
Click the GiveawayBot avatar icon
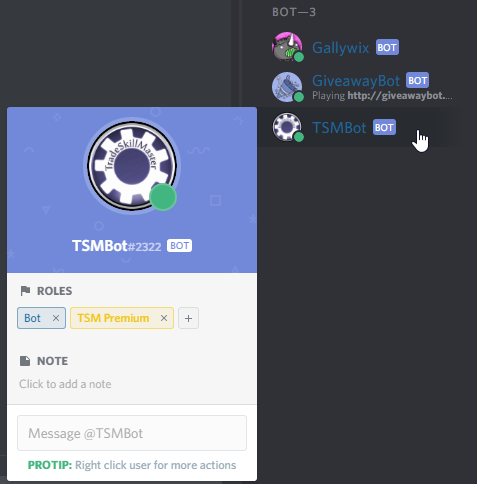pos(287,87)
